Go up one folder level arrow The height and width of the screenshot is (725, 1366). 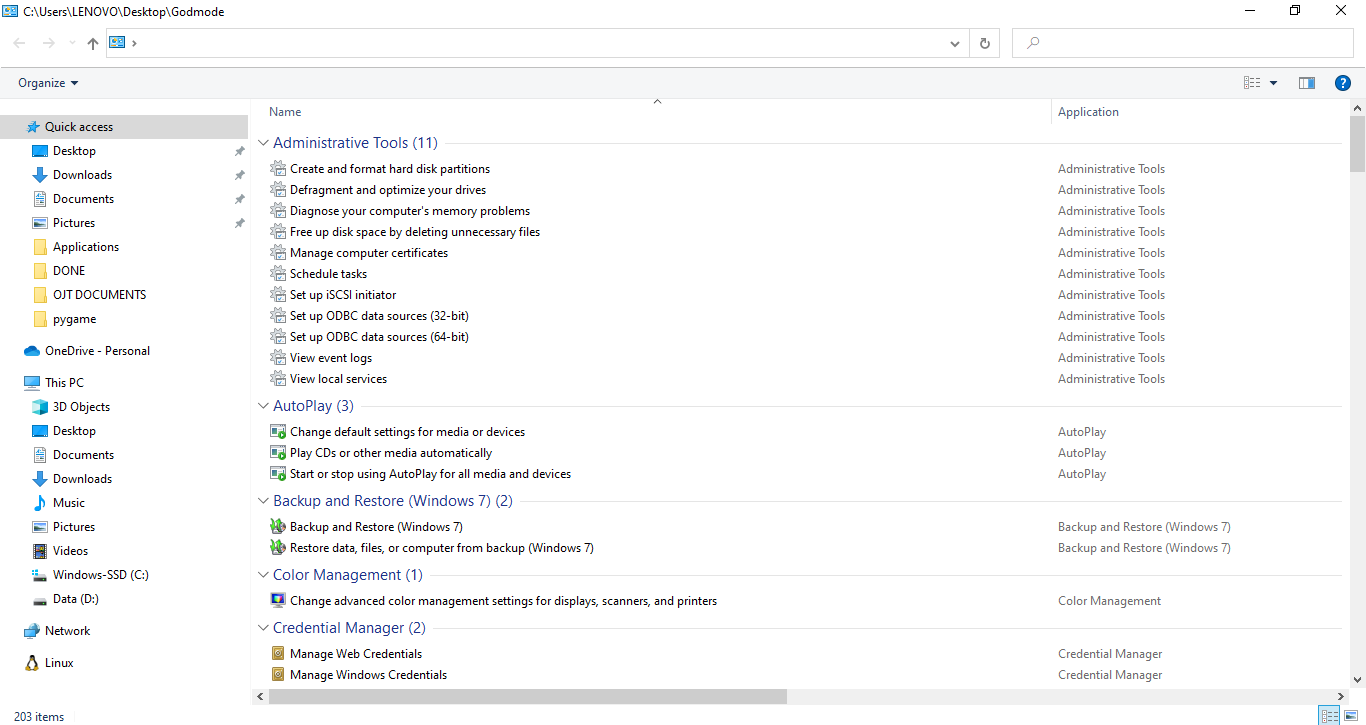click(93, 43)
